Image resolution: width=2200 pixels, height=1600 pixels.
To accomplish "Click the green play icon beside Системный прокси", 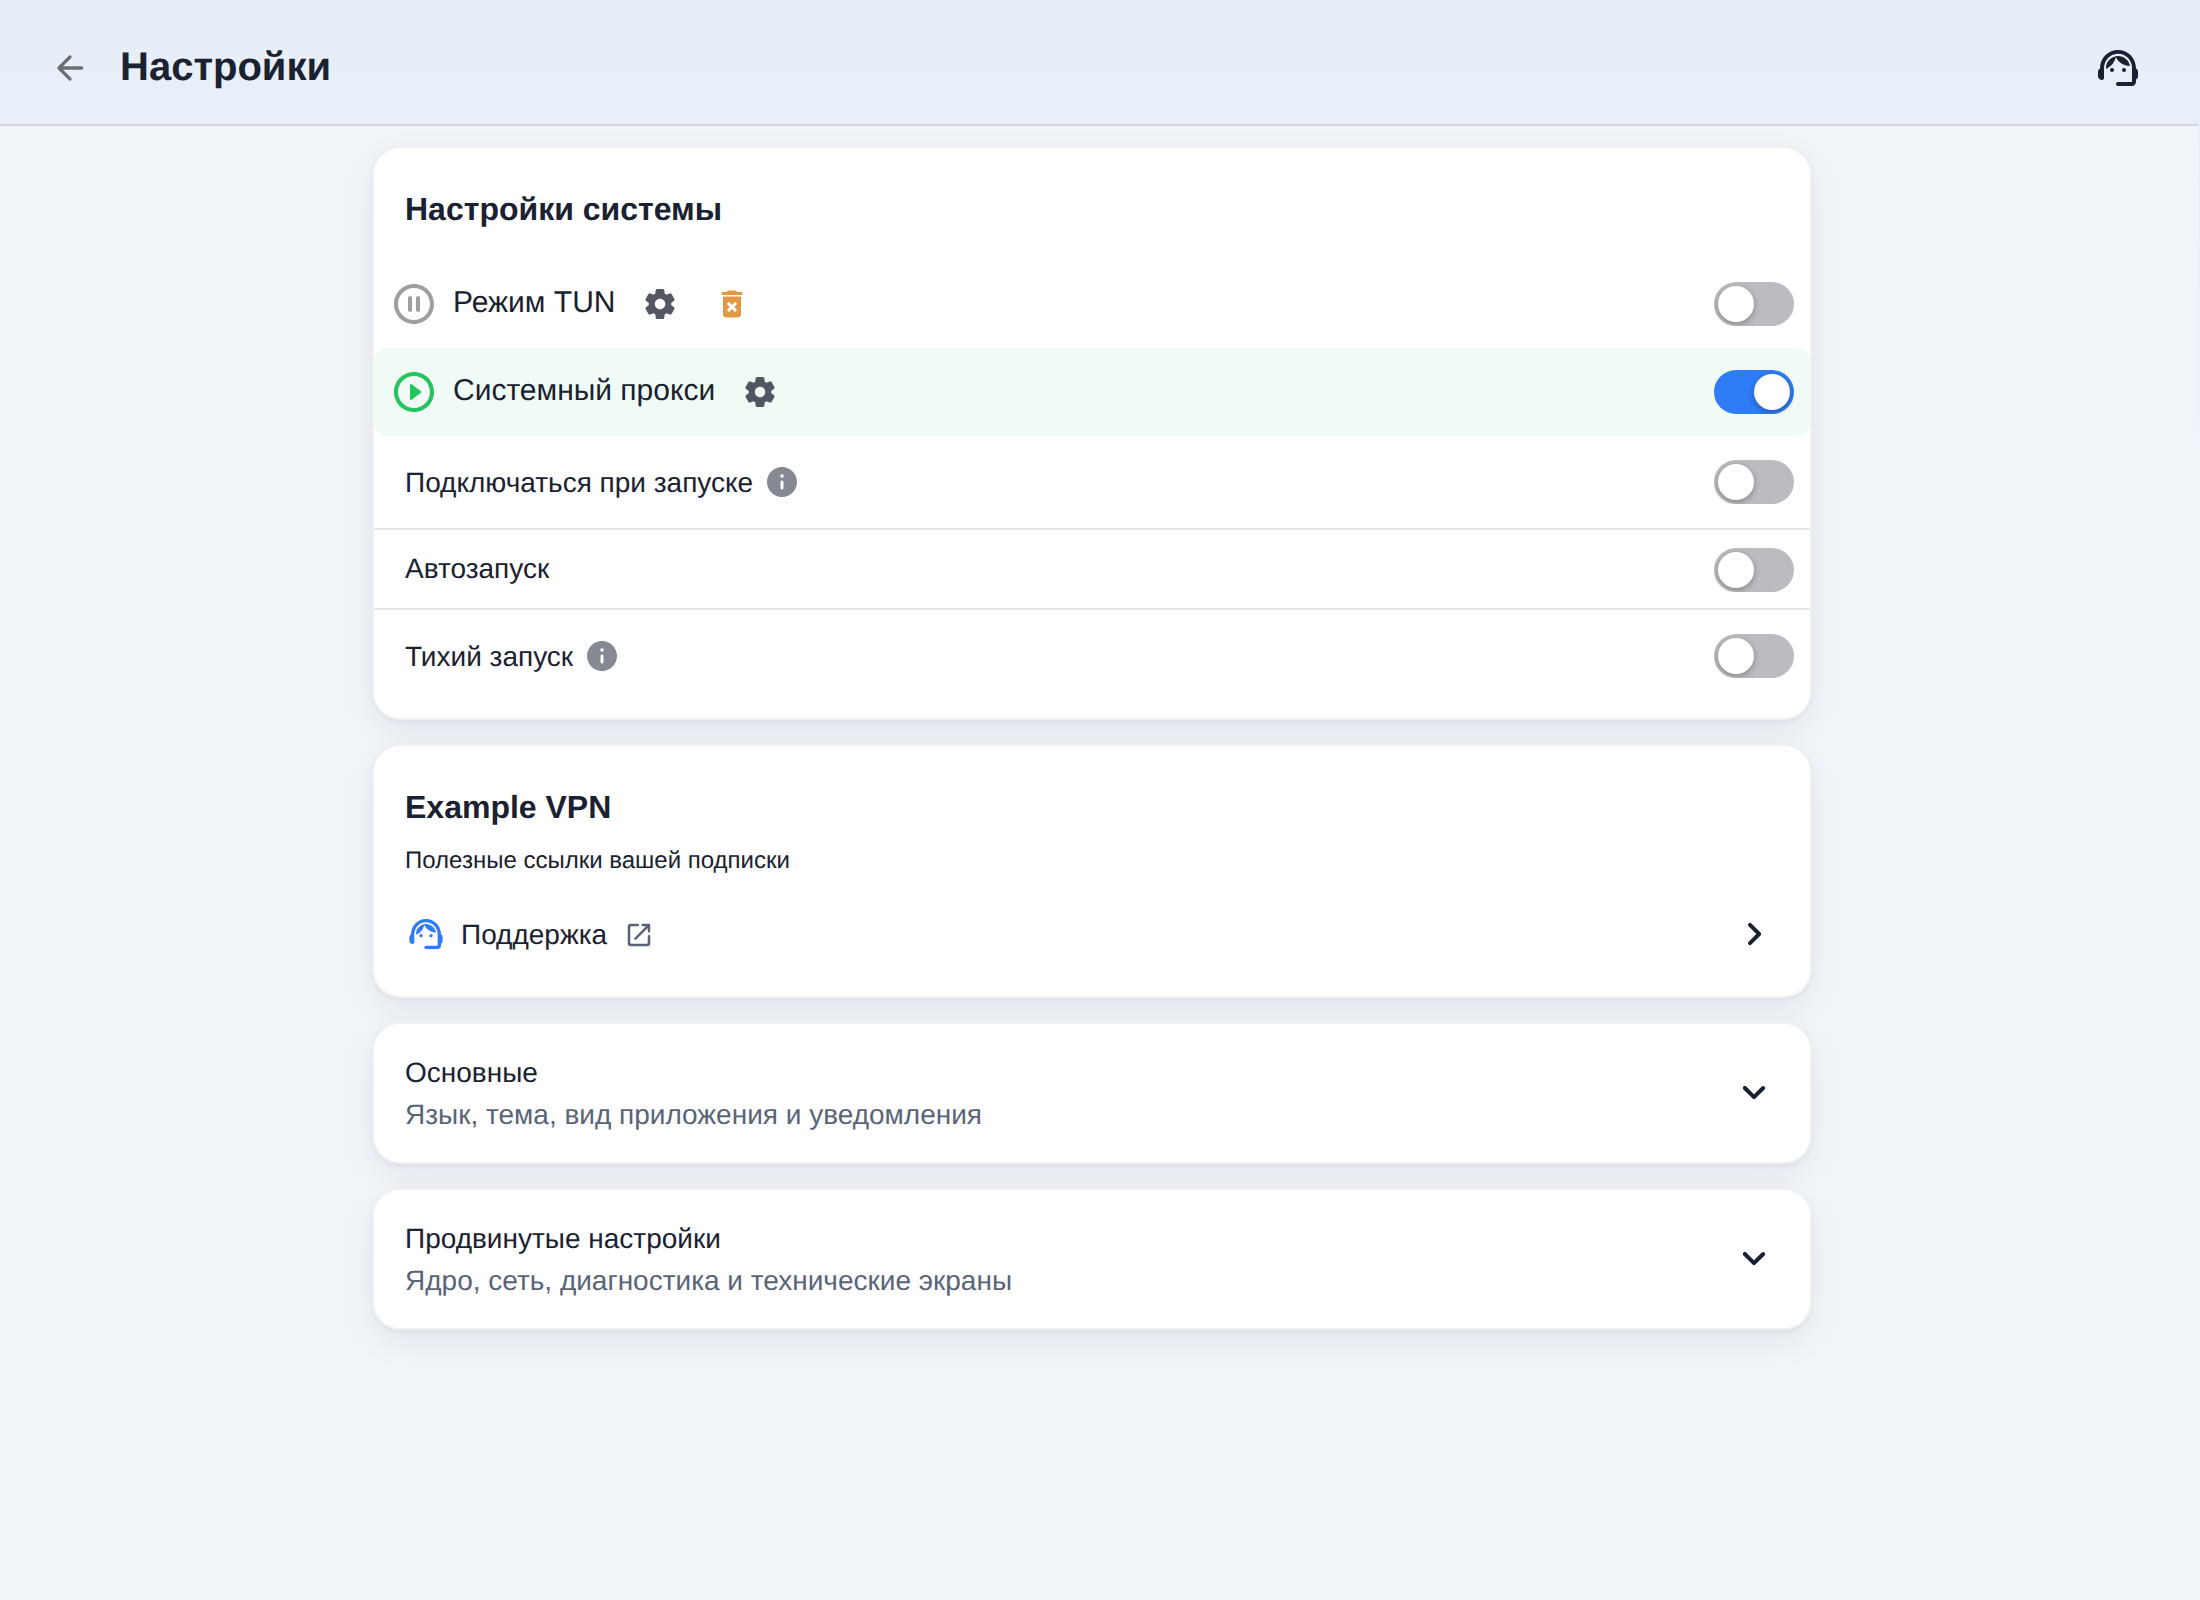I will [414, 392].
